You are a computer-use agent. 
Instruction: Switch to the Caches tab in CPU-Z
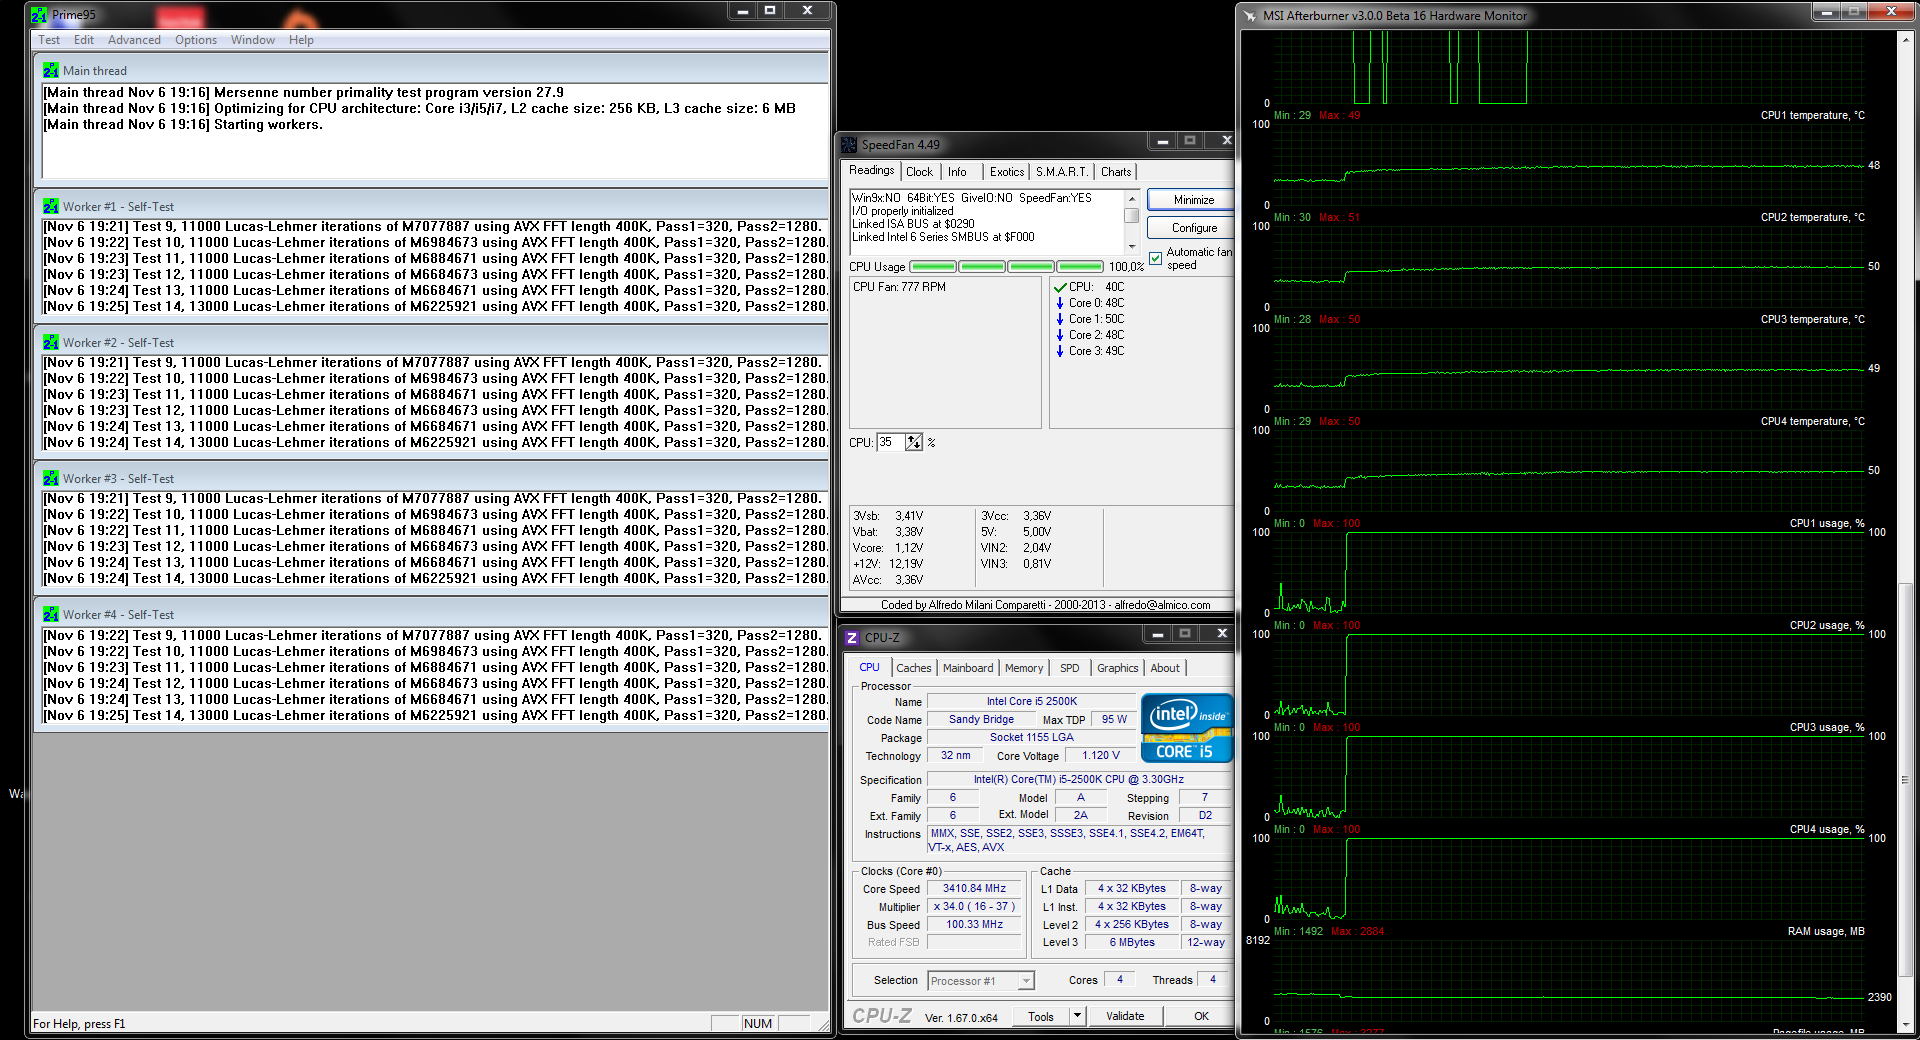914,668
